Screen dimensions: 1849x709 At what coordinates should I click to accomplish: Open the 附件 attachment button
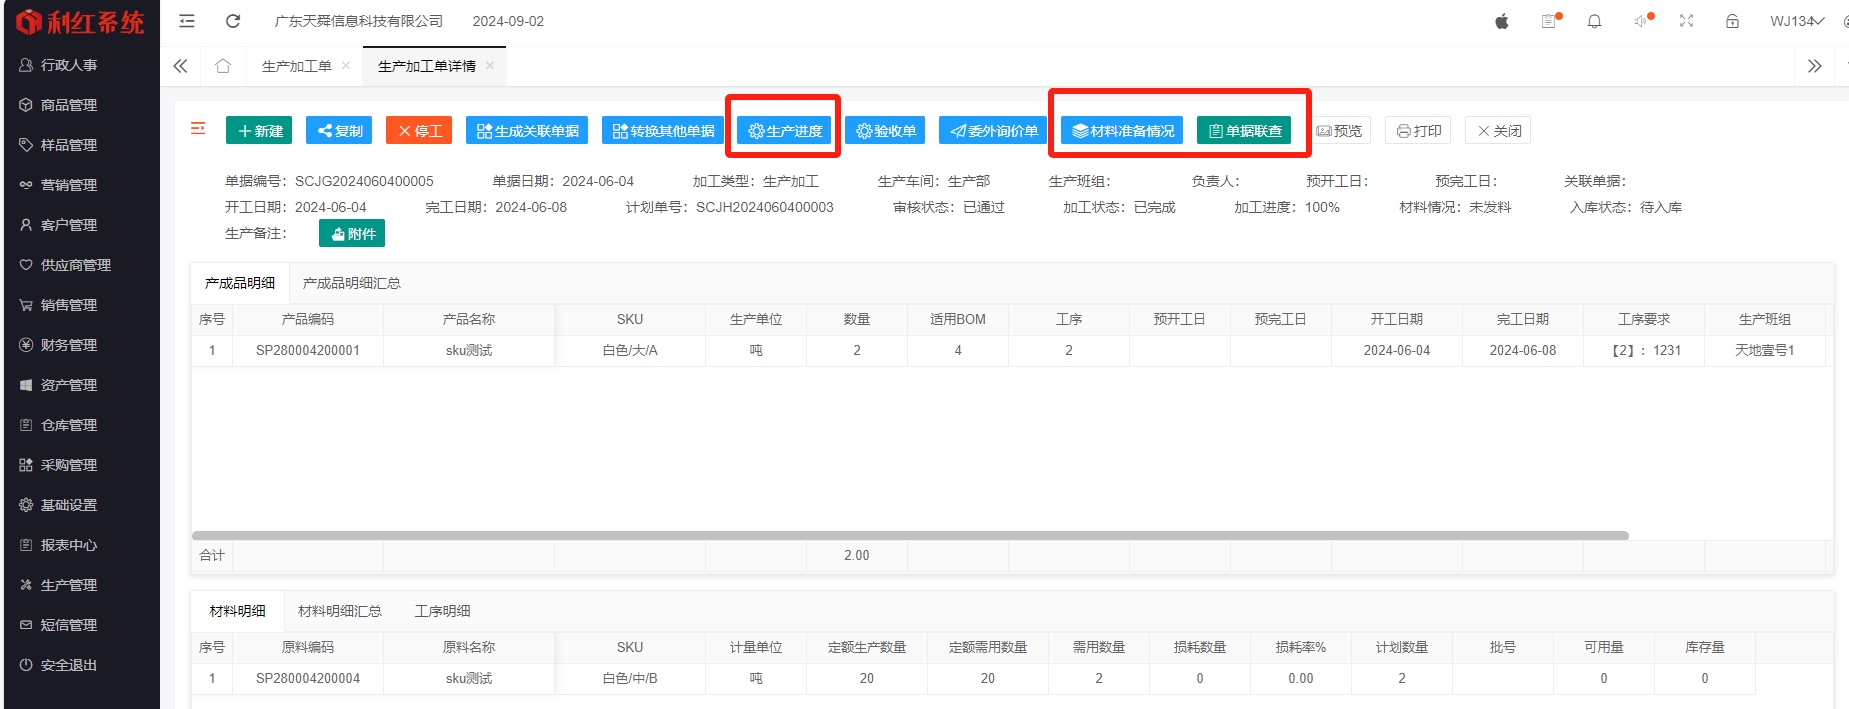(352, 233)
